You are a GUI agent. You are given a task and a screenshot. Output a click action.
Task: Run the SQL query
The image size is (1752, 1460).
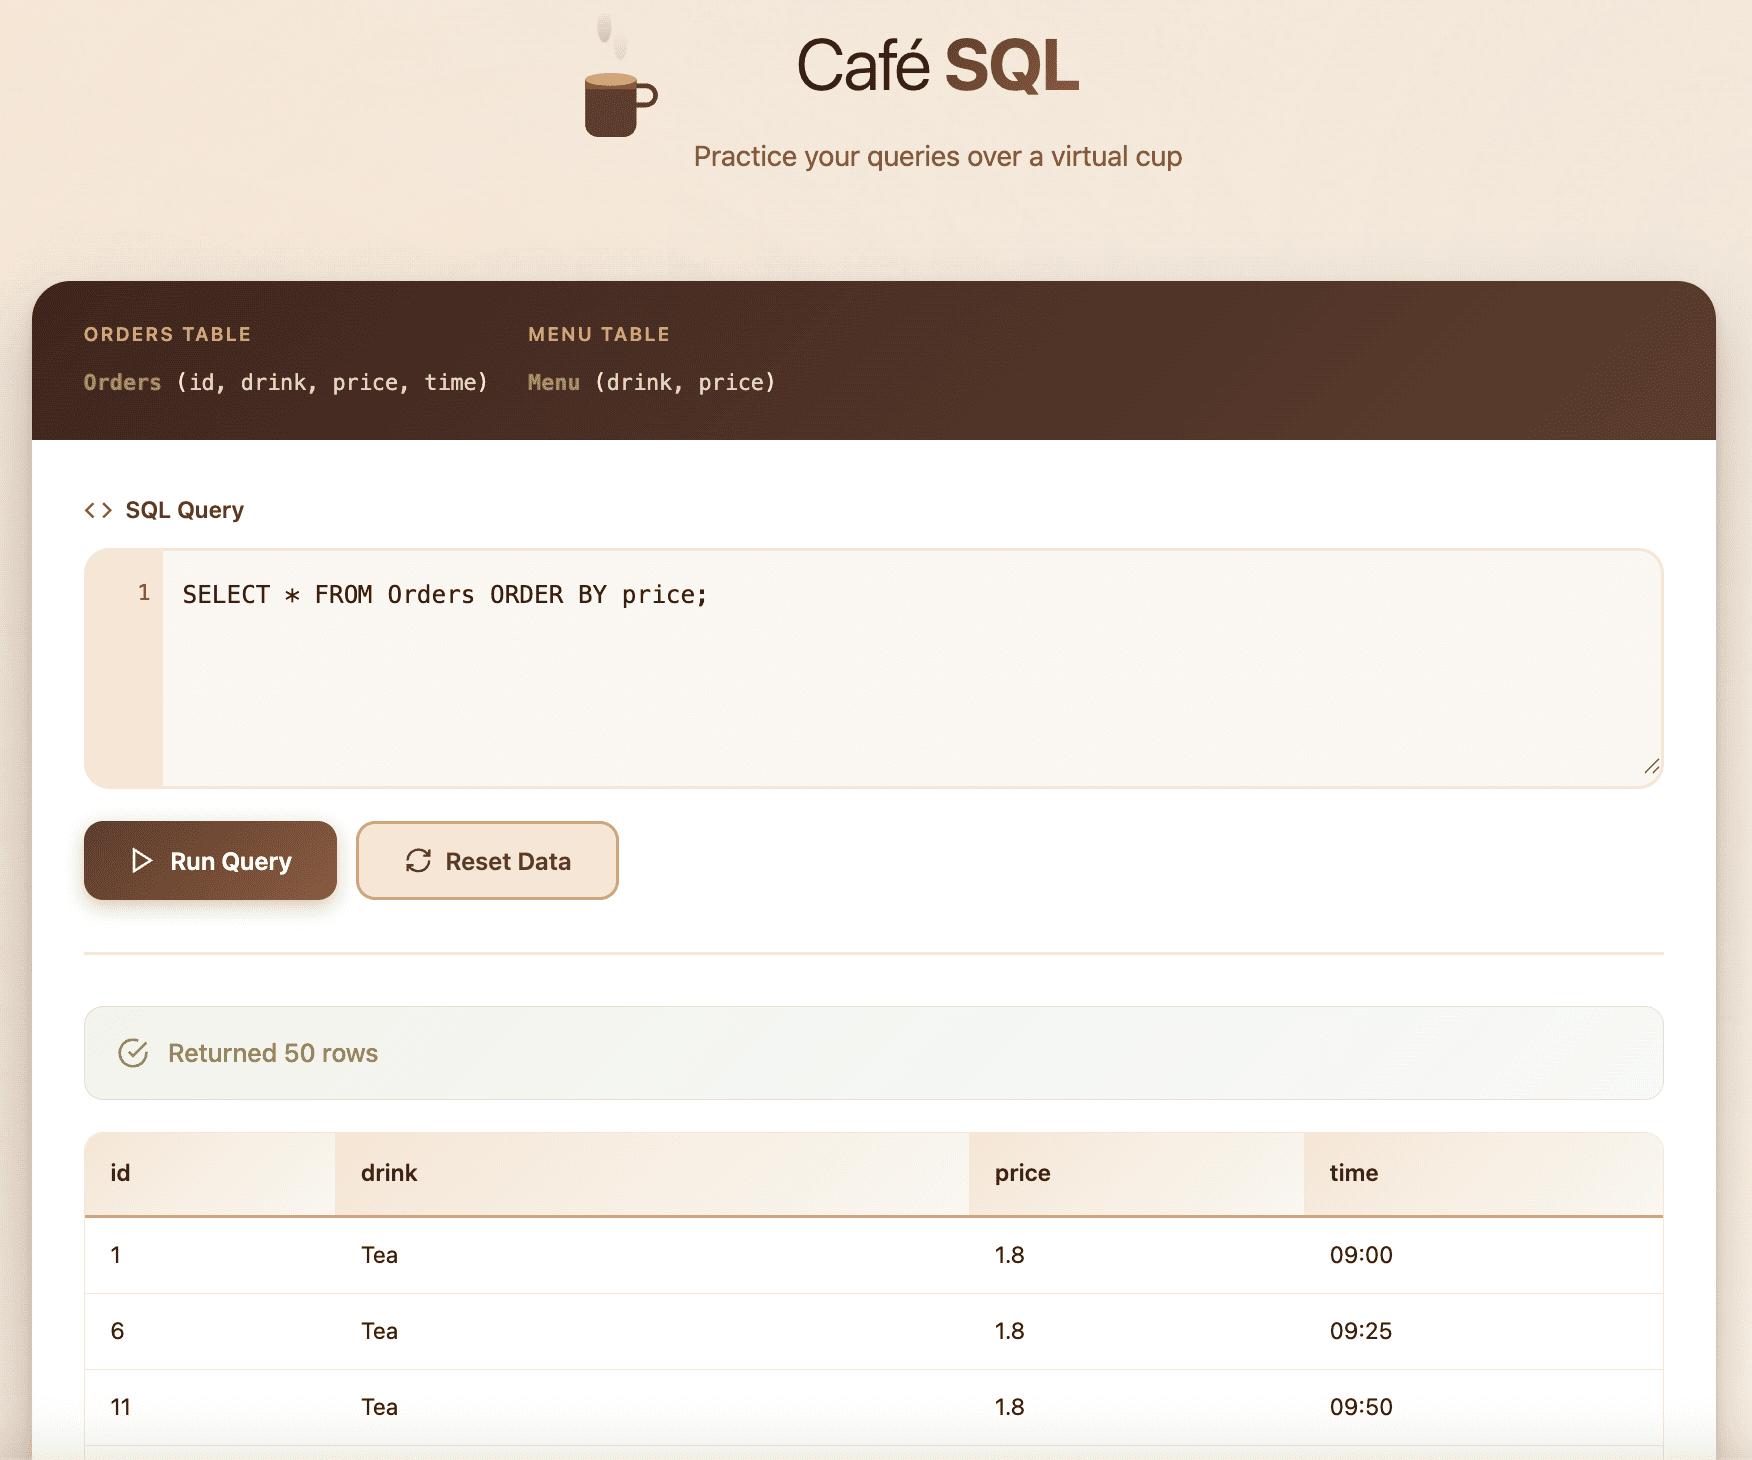(x=210, y=860)
